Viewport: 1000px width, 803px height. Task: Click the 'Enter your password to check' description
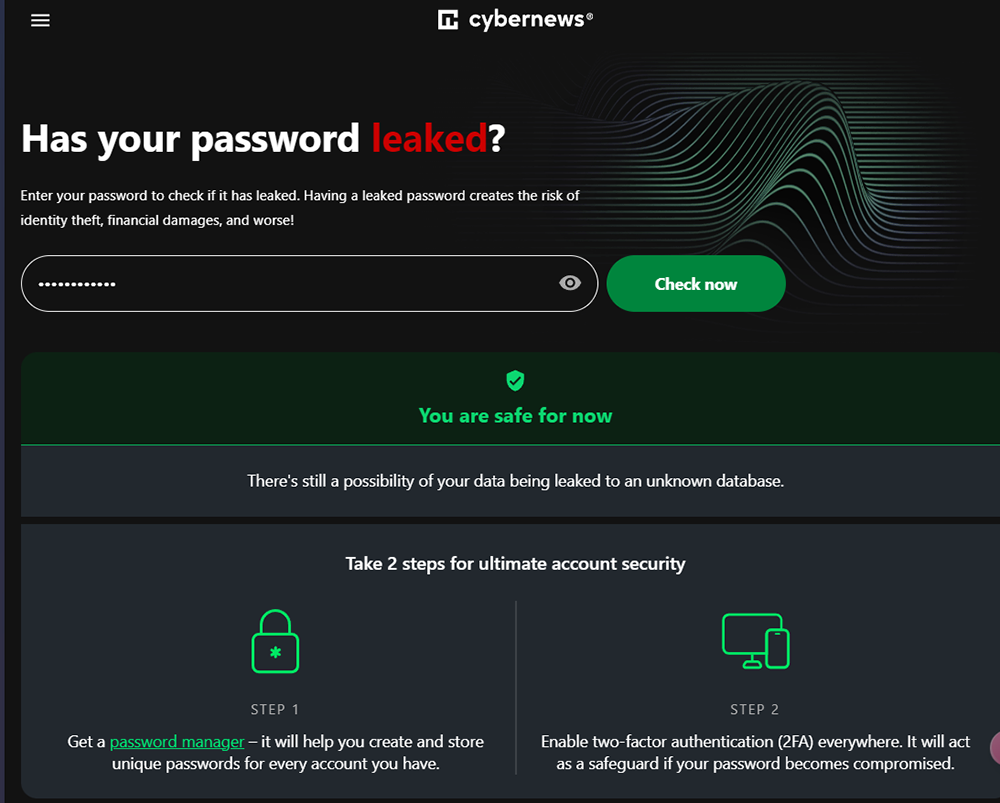300,208
